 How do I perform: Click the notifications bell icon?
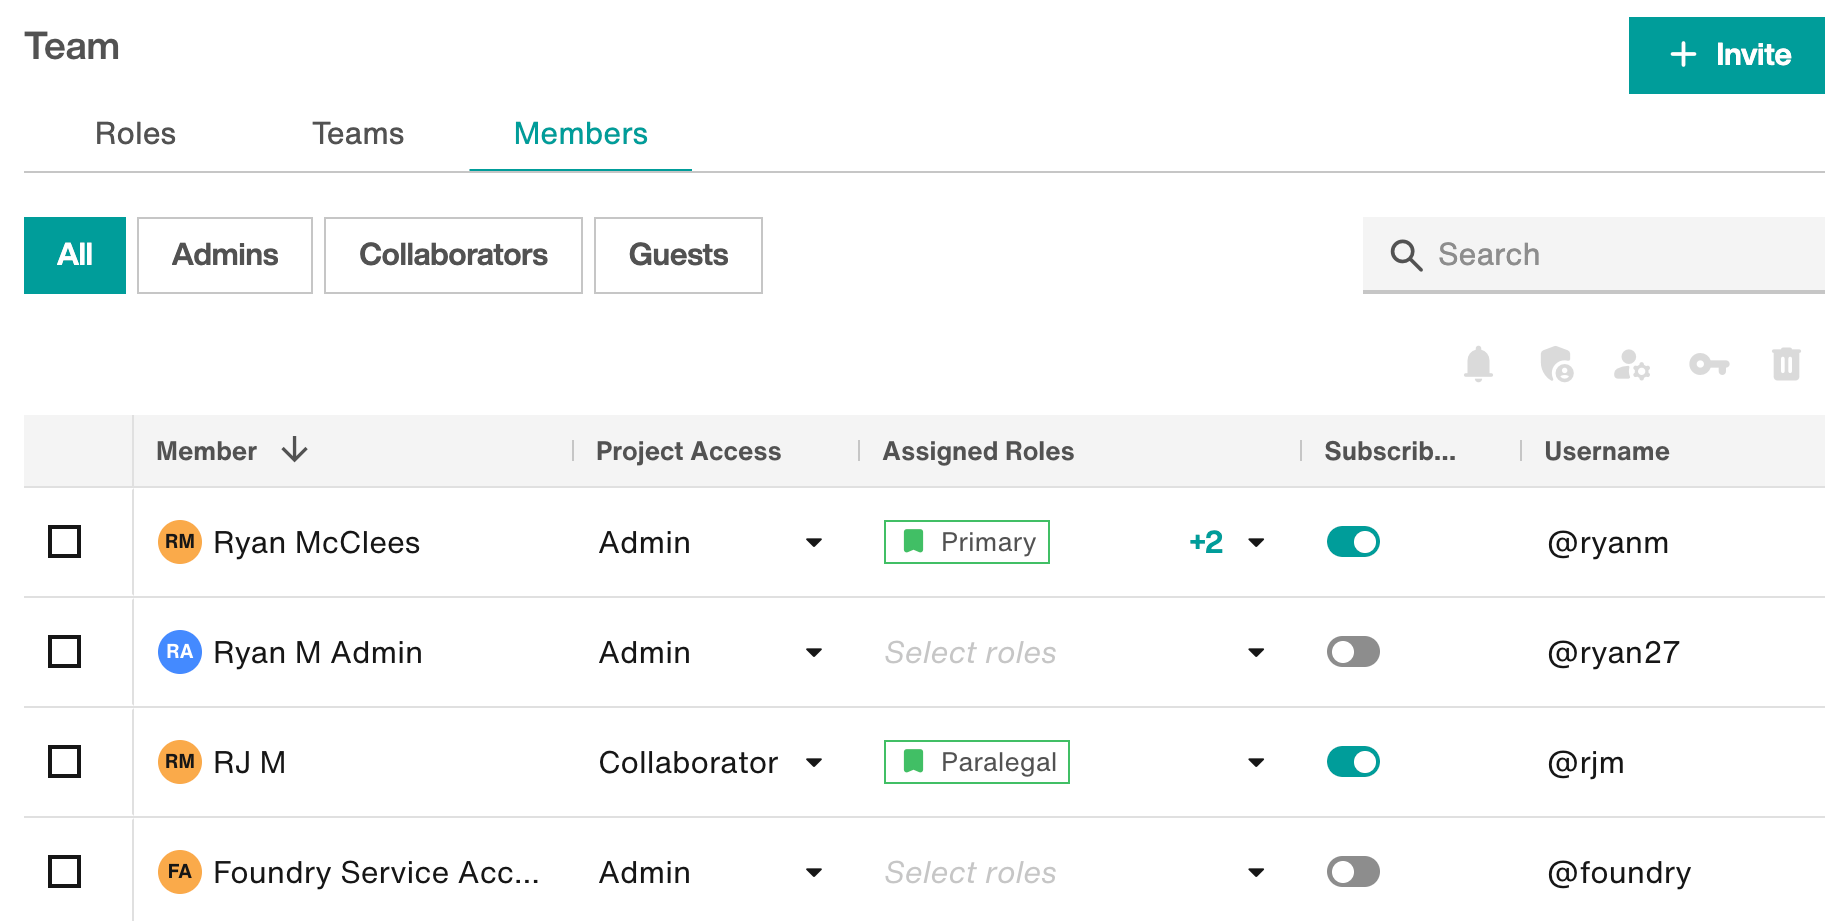click(1478, 364)
